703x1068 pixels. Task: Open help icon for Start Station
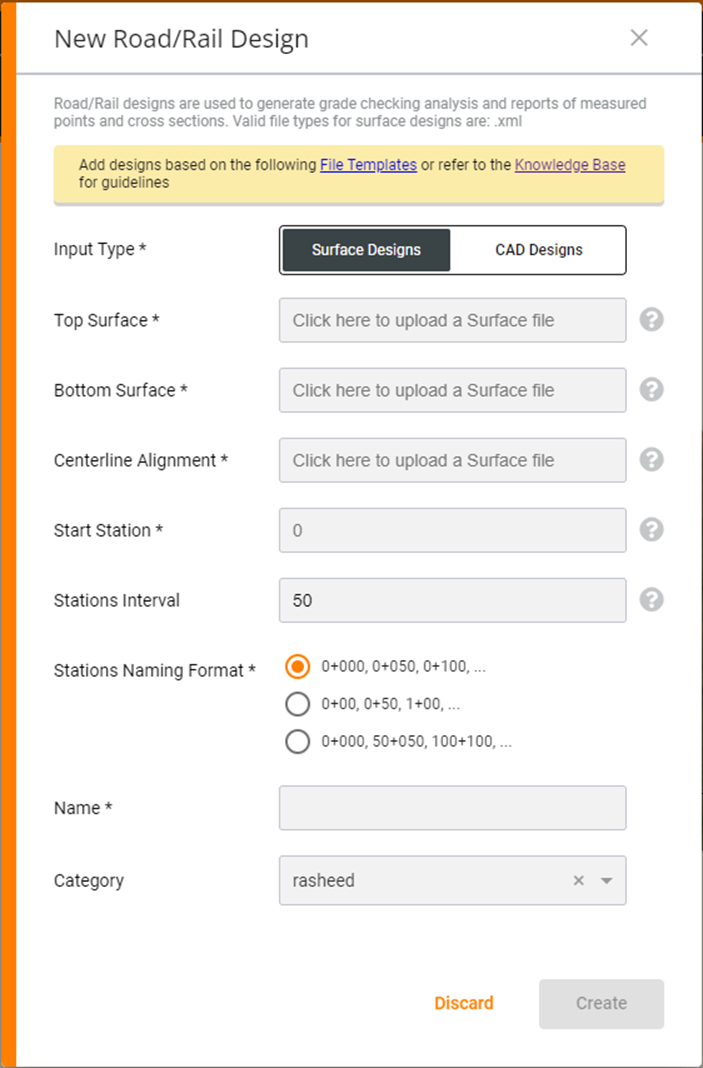tap(651, 529)
